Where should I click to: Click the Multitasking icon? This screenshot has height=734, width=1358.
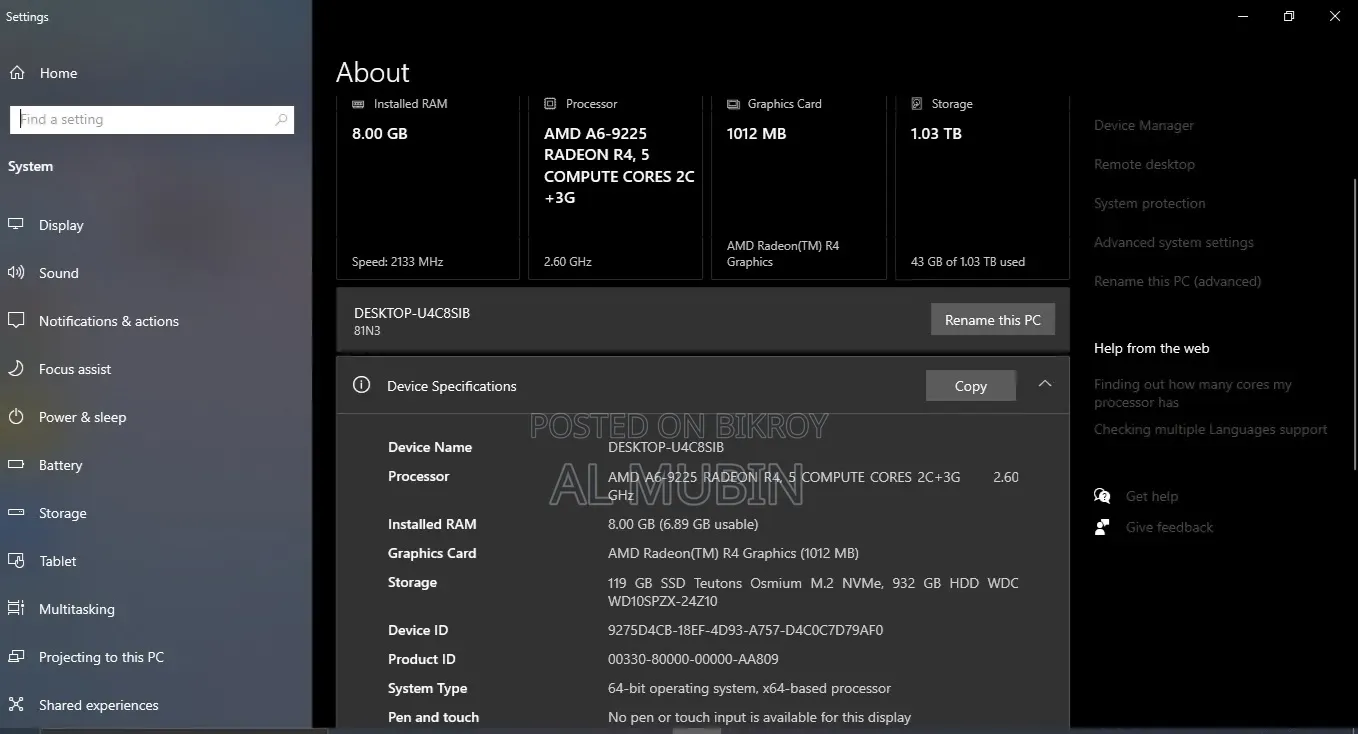coord(17,609)
